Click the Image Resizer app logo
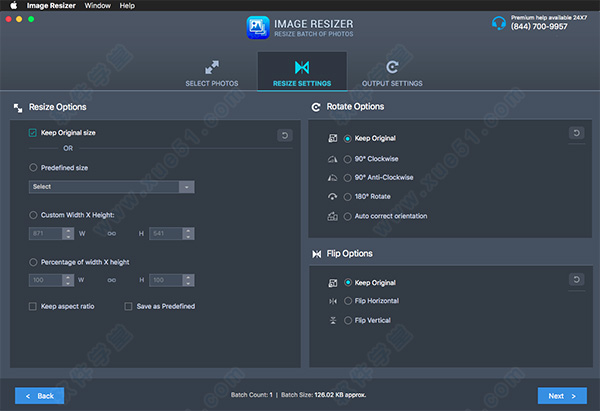Viewport: 600px width, 411px height. coord(258,28)
